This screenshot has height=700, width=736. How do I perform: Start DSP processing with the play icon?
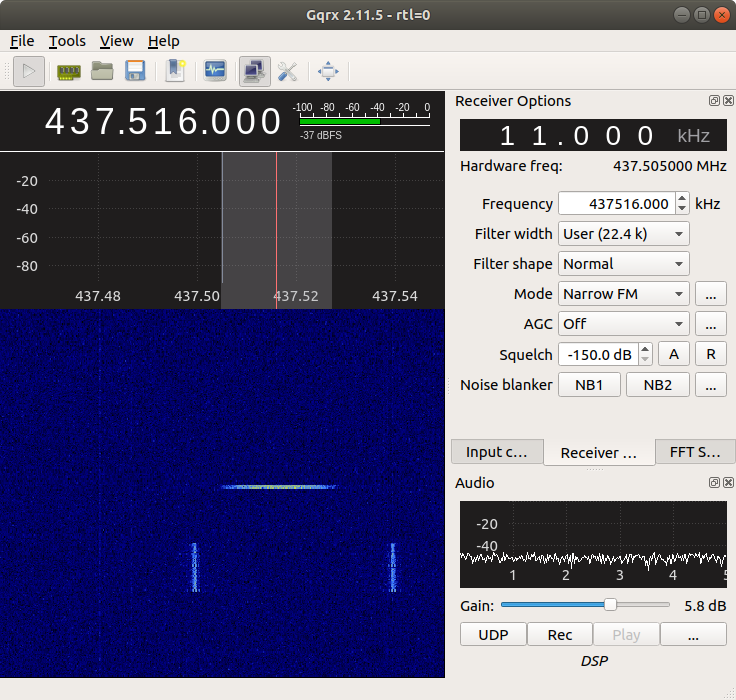[x=29, y=71]
